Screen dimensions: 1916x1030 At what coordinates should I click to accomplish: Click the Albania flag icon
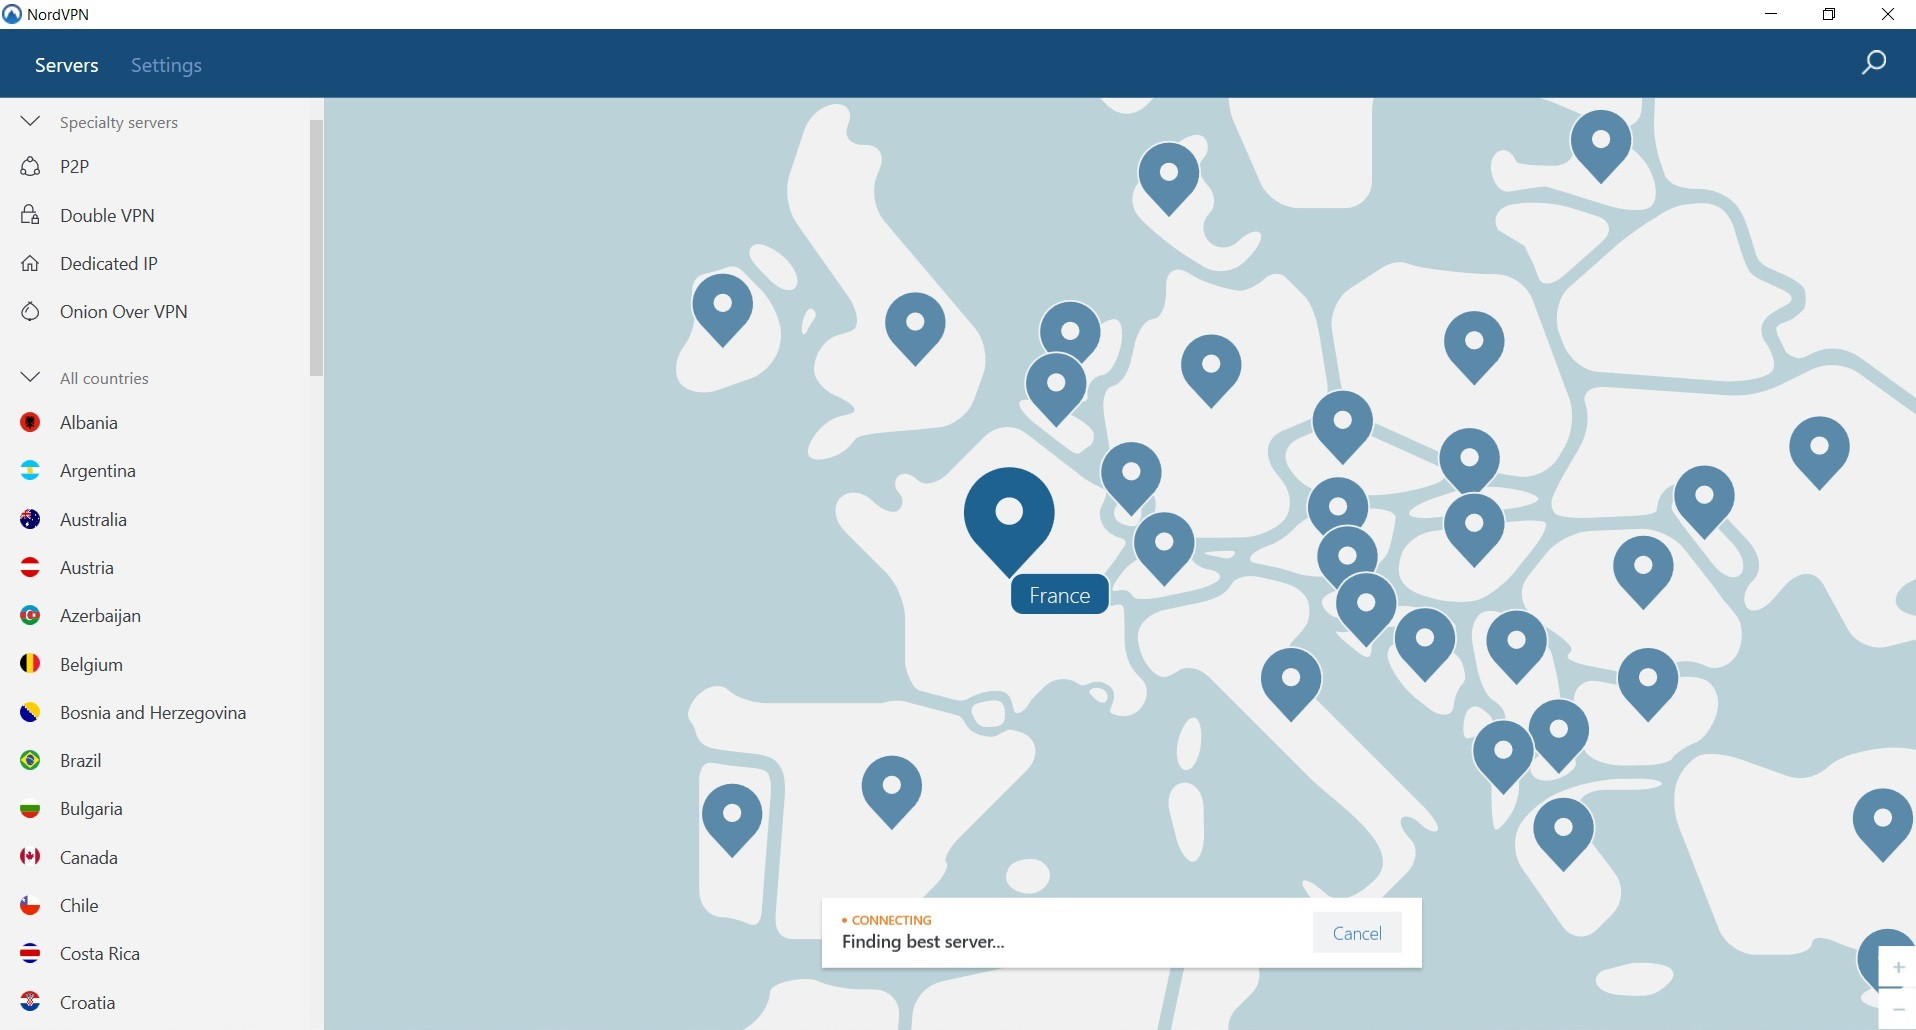pos(30,422)
